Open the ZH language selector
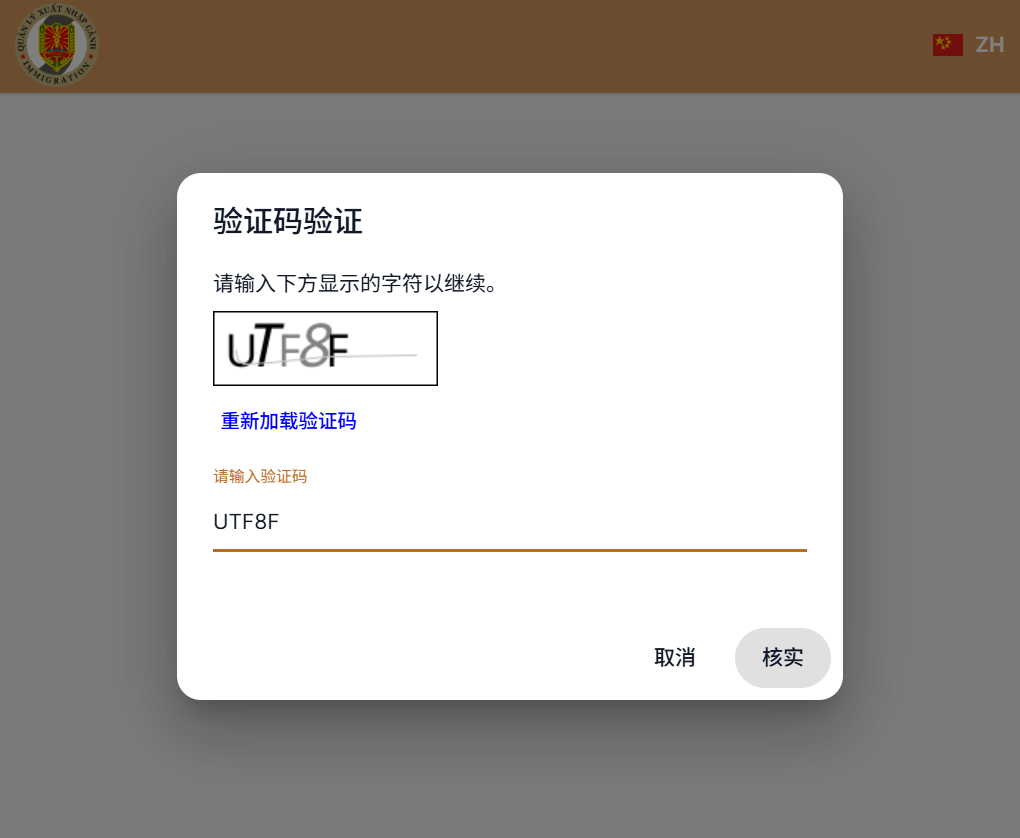Image resolution: width=1020 pixels, height=838 pixels. [989, 45]
